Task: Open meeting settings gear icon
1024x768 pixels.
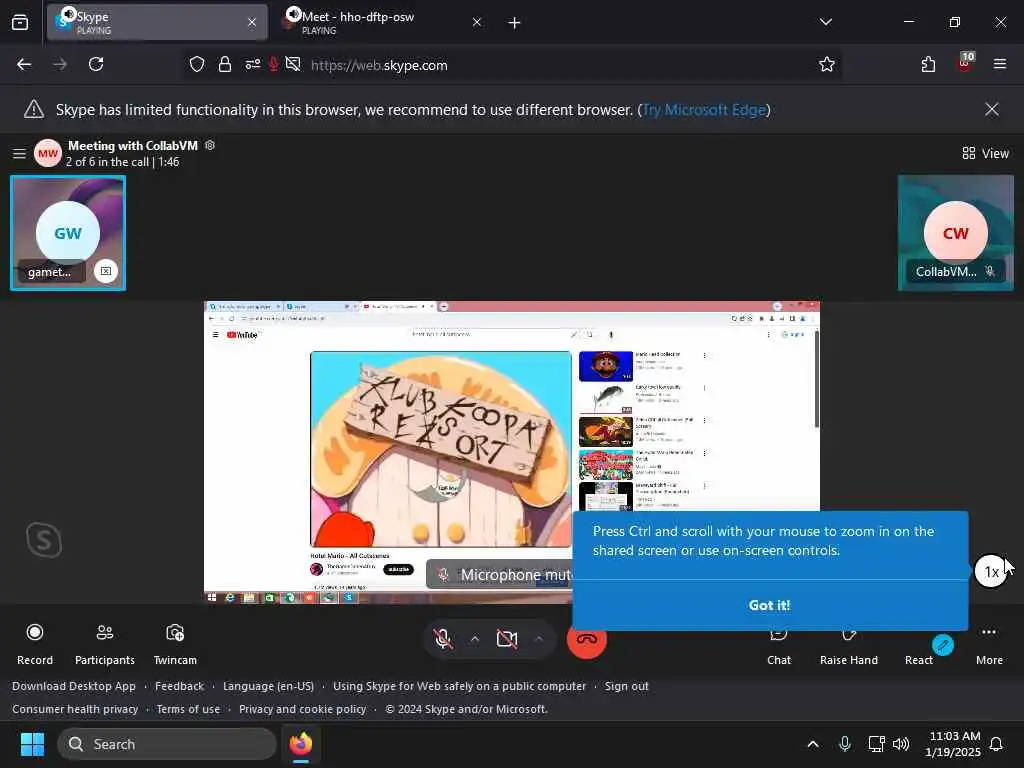Action: click(x=210, y=146)
